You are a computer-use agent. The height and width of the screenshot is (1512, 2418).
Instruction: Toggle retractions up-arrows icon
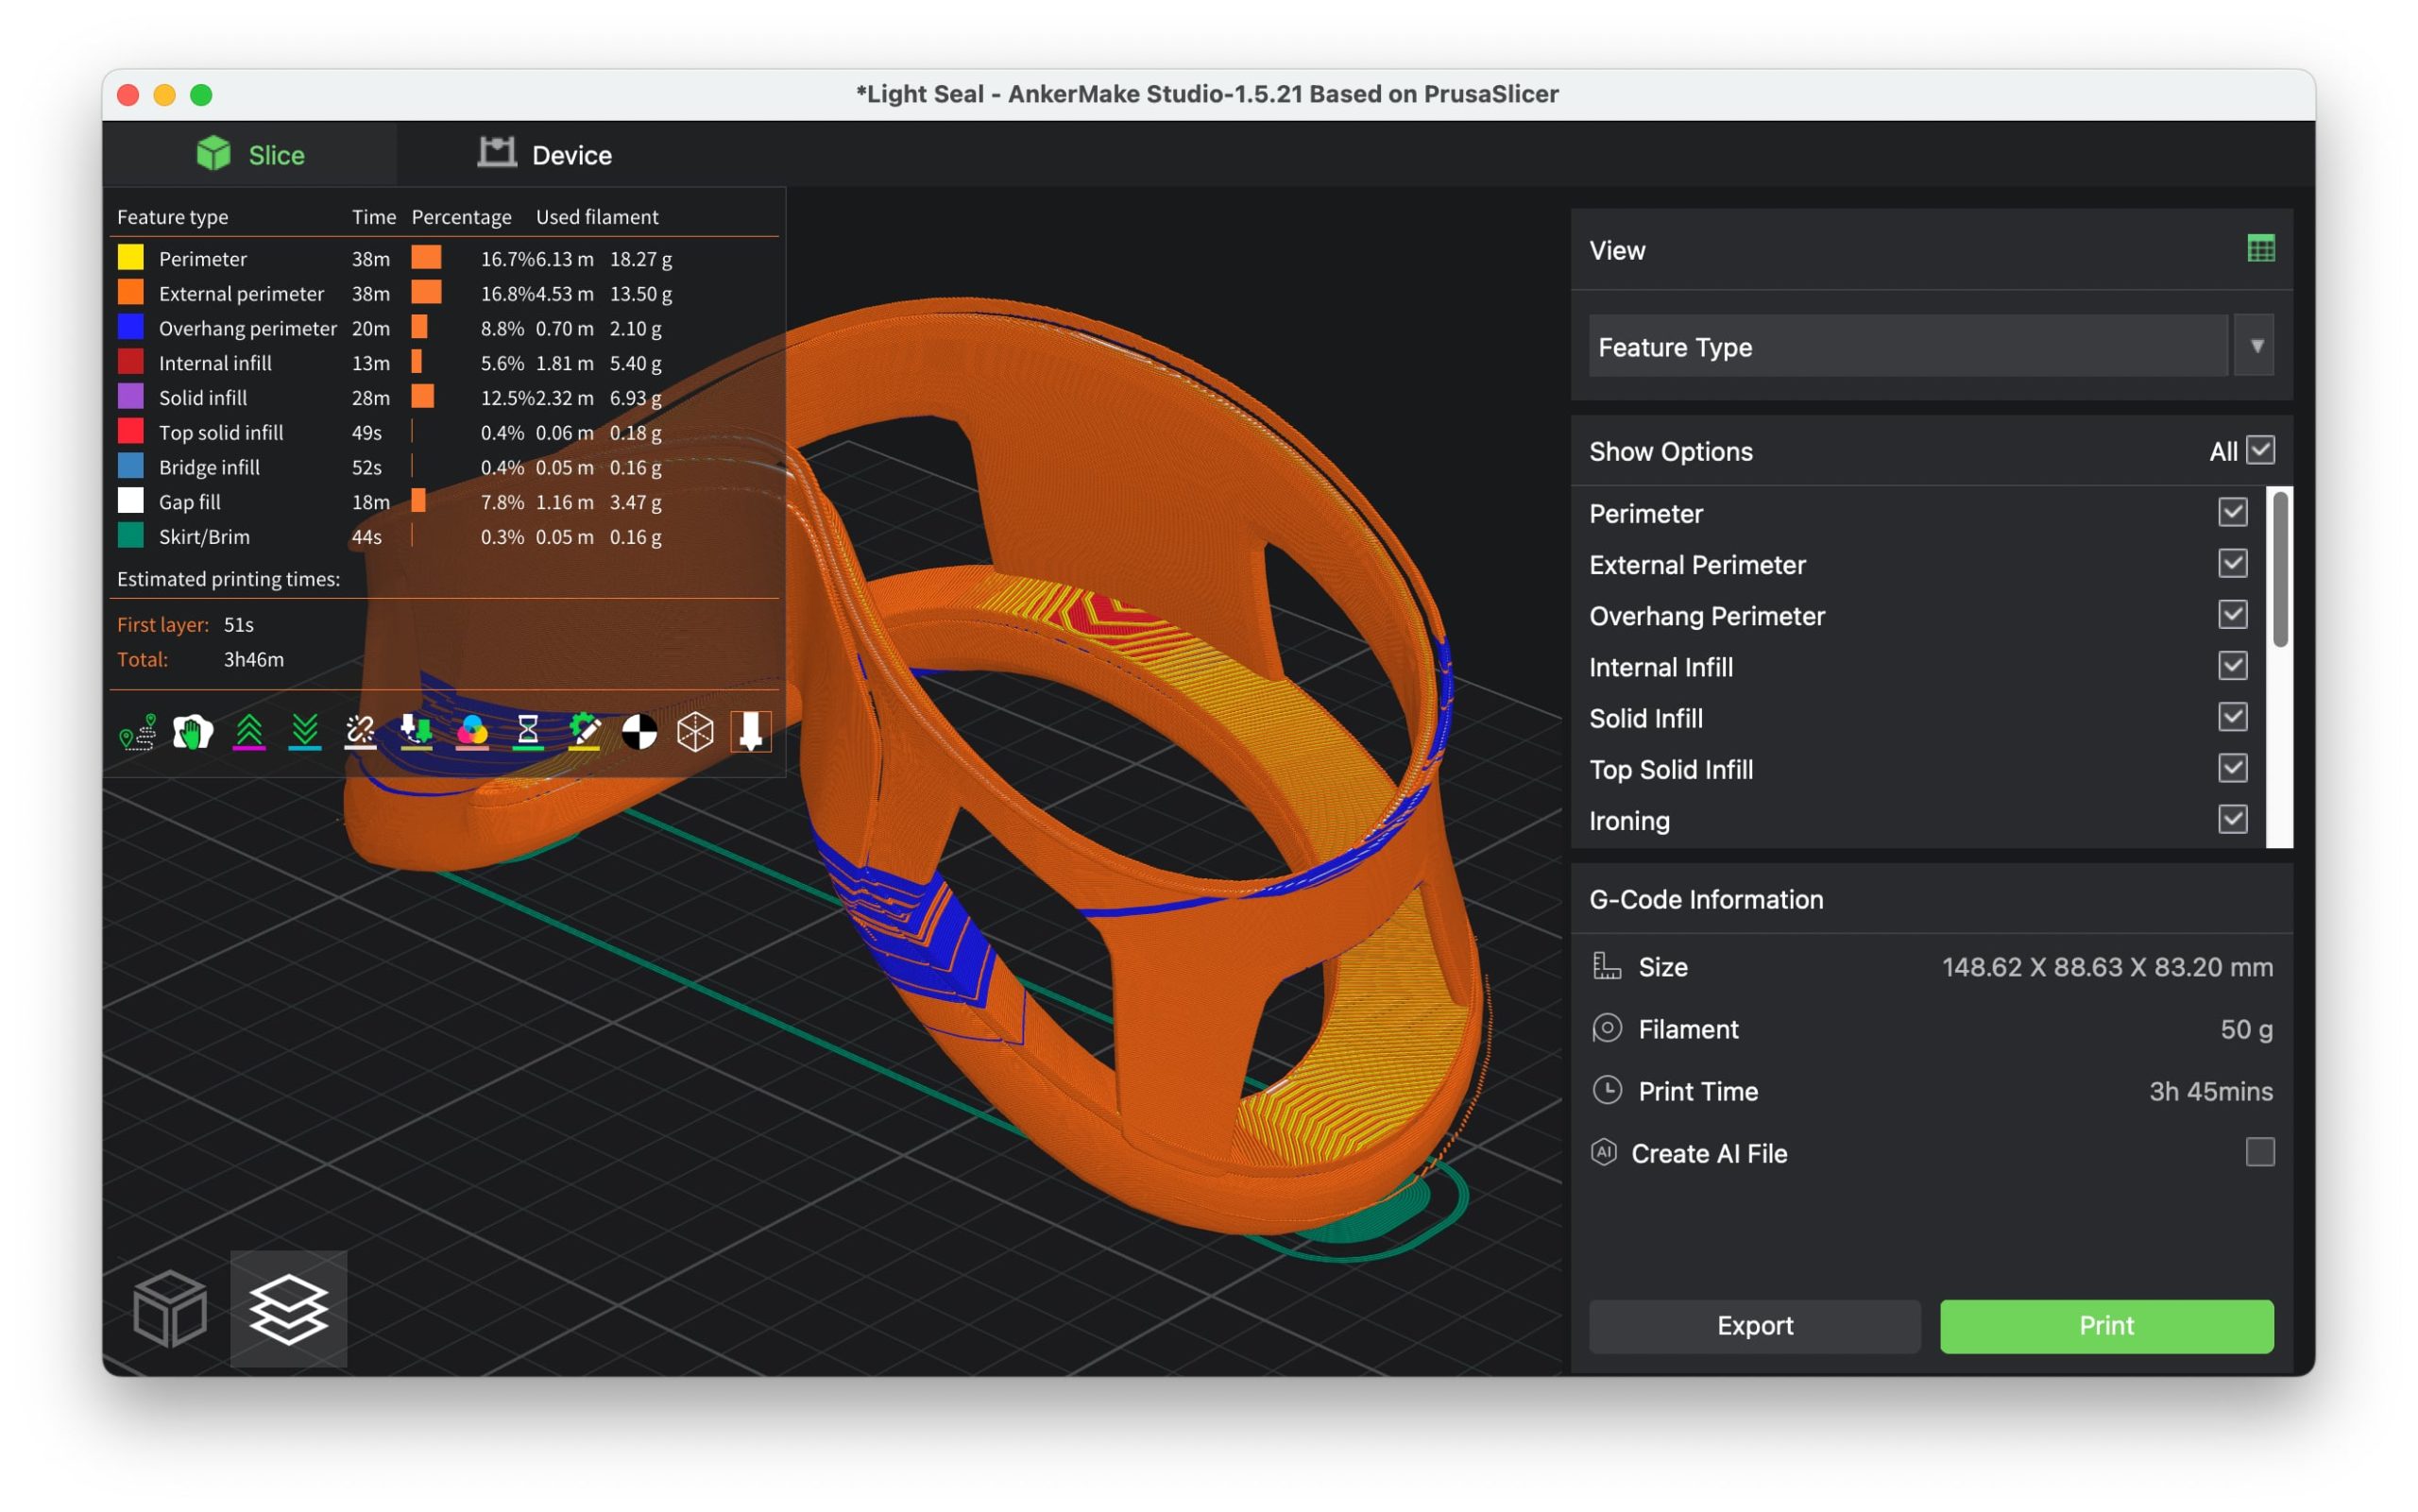pyautogui.click(x=249, y=732)
